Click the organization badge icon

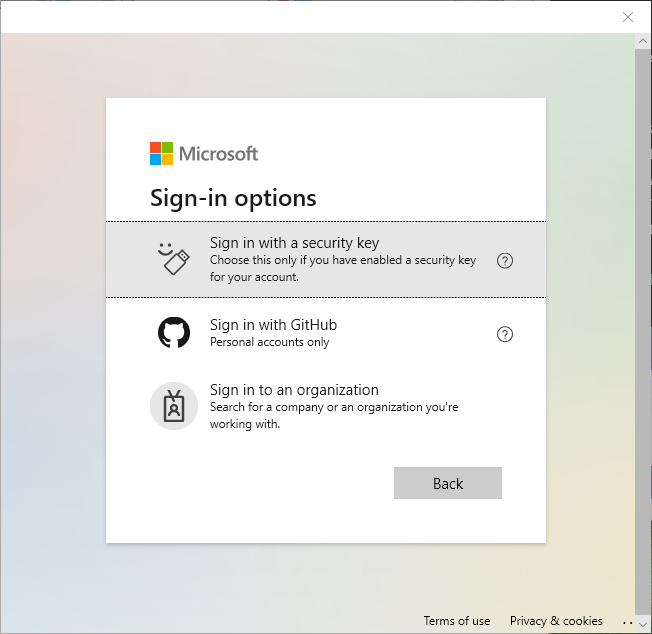174,406
